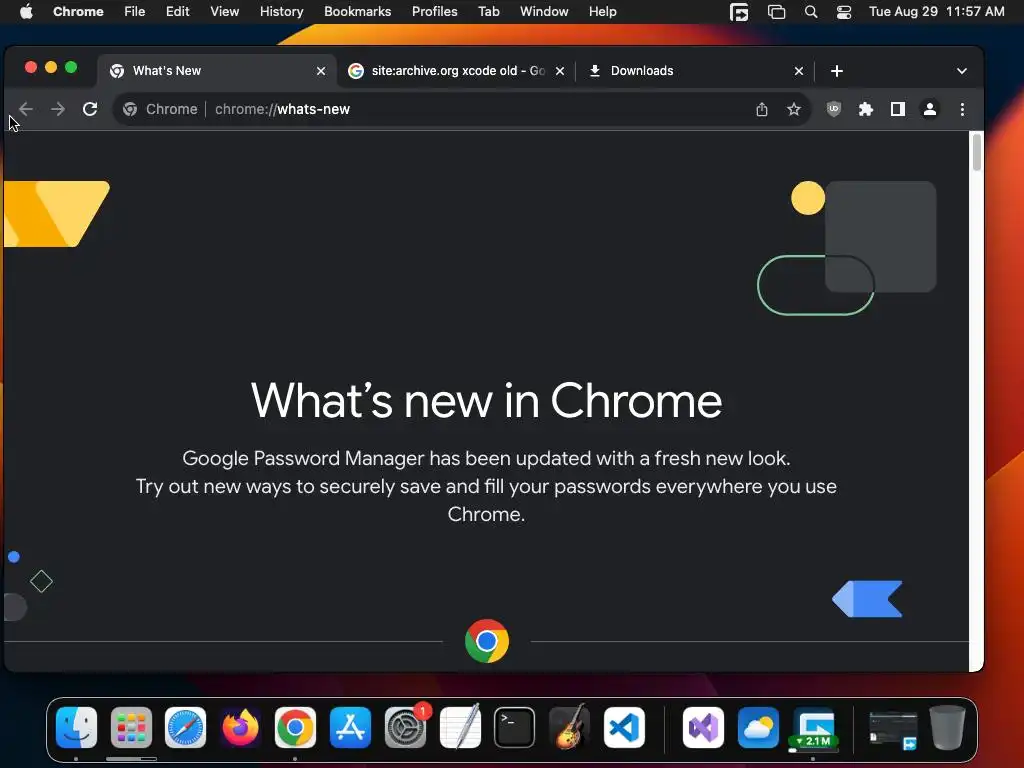Open the cloud weather app in the Dock

click(758, 728)
